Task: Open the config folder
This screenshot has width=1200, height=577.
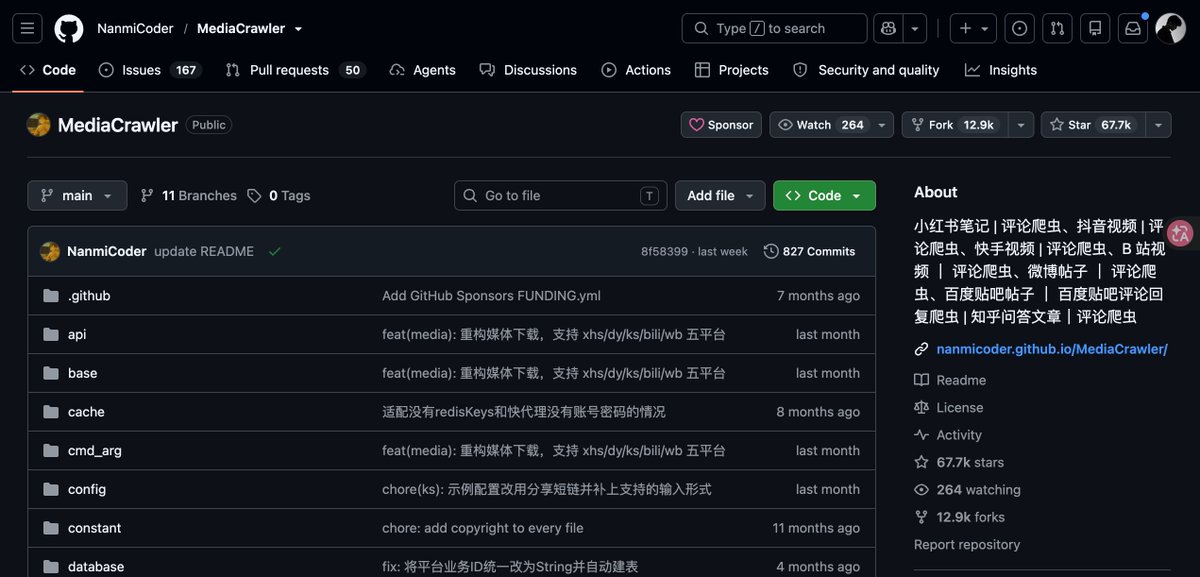Action: pyautogui.click(x=87, y=489)
